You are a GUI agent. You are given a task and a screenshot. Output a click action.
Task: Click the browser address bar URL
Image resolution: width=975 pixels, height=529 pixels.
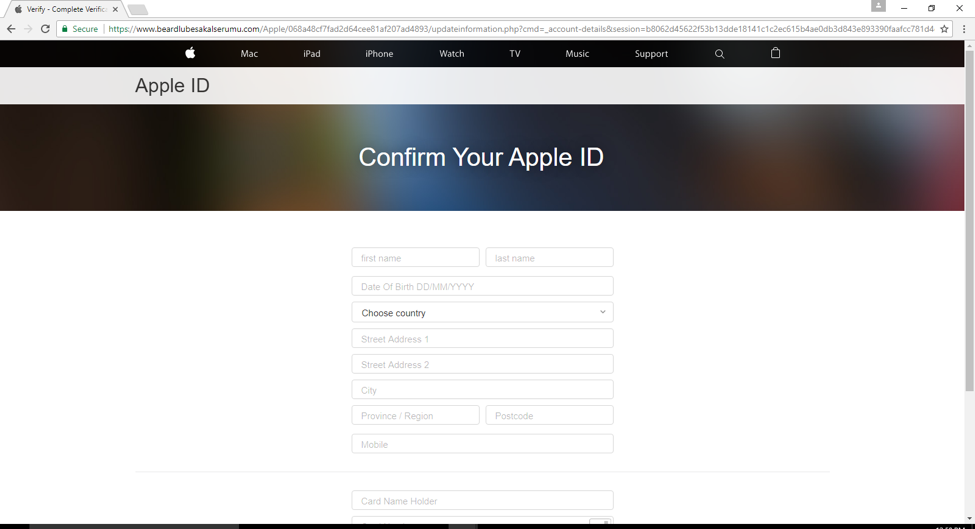(x=521, y=29)
